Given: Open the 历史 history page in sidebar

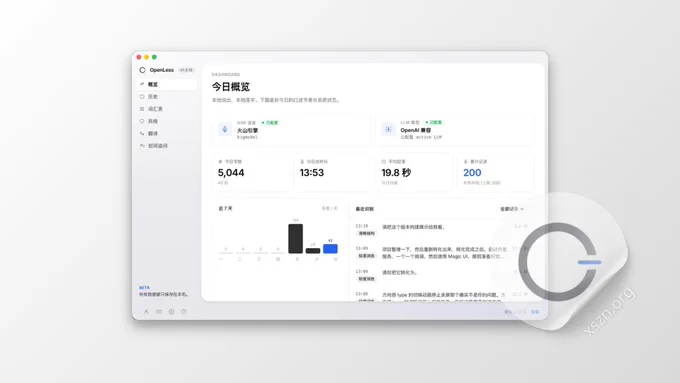Looking at the screenshot, I should [x=167, y=97].
